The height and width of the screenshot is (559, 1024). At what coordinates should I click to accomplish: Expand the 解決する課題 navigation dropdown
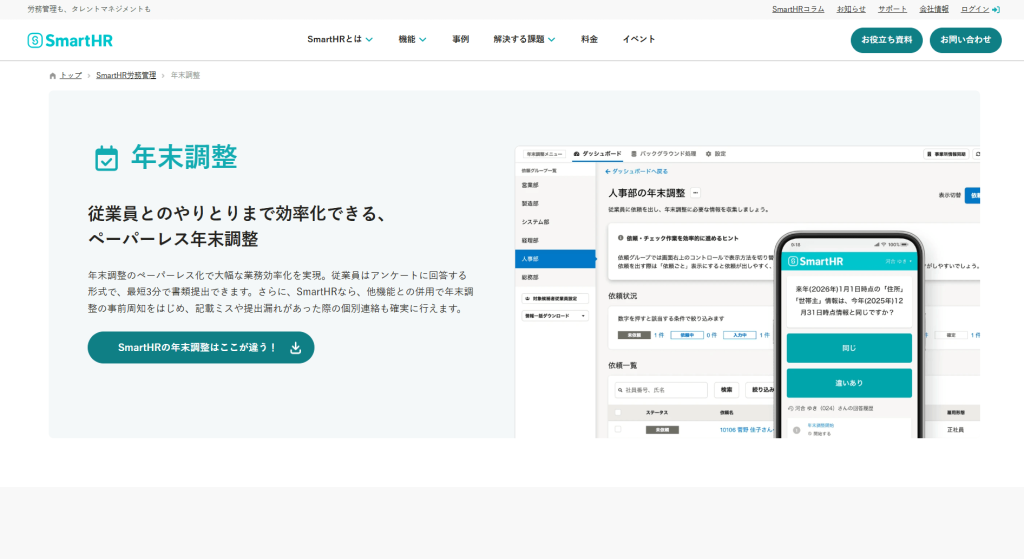(524, 39)
